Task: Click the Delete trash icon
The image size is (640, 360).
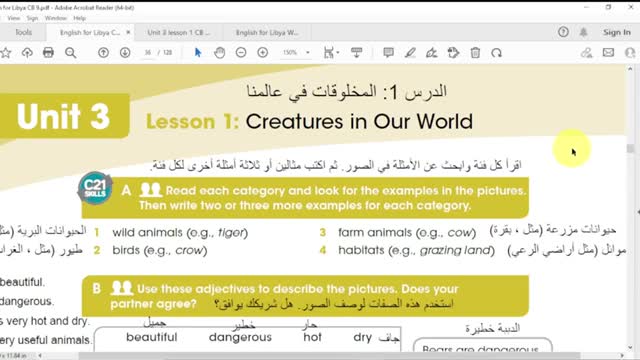Action: coord(475,53)
